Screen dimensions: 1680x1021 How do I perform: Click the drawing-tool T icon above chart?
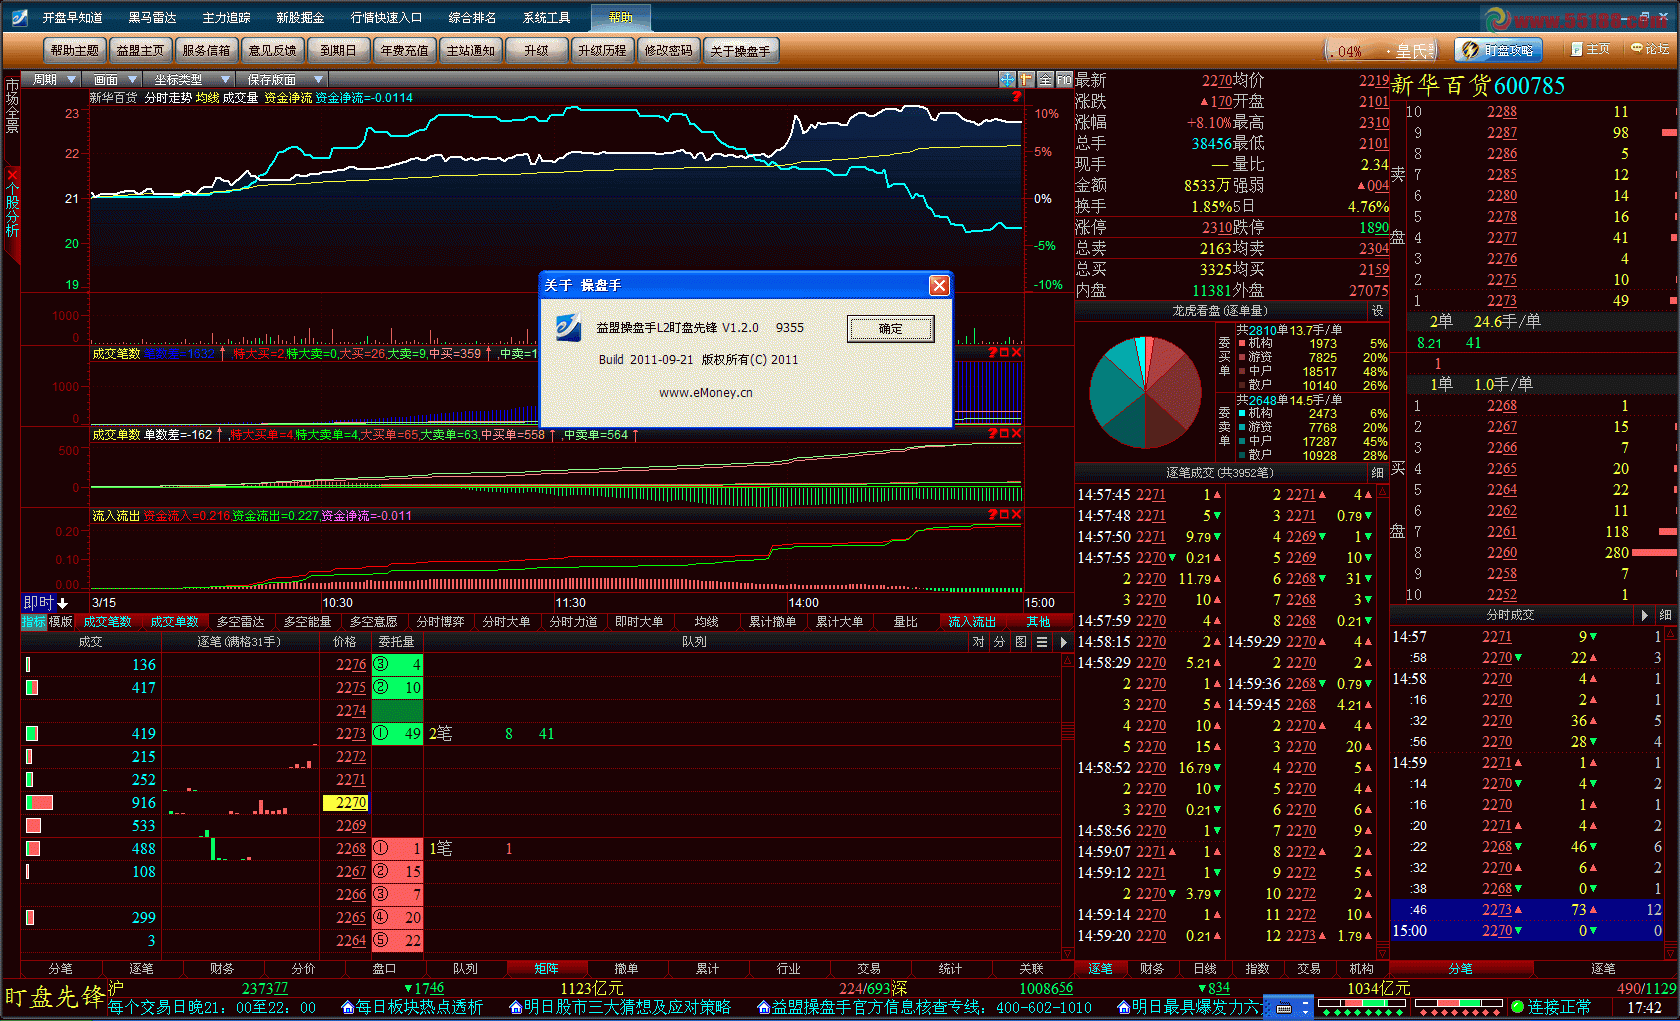point(1026,79)
